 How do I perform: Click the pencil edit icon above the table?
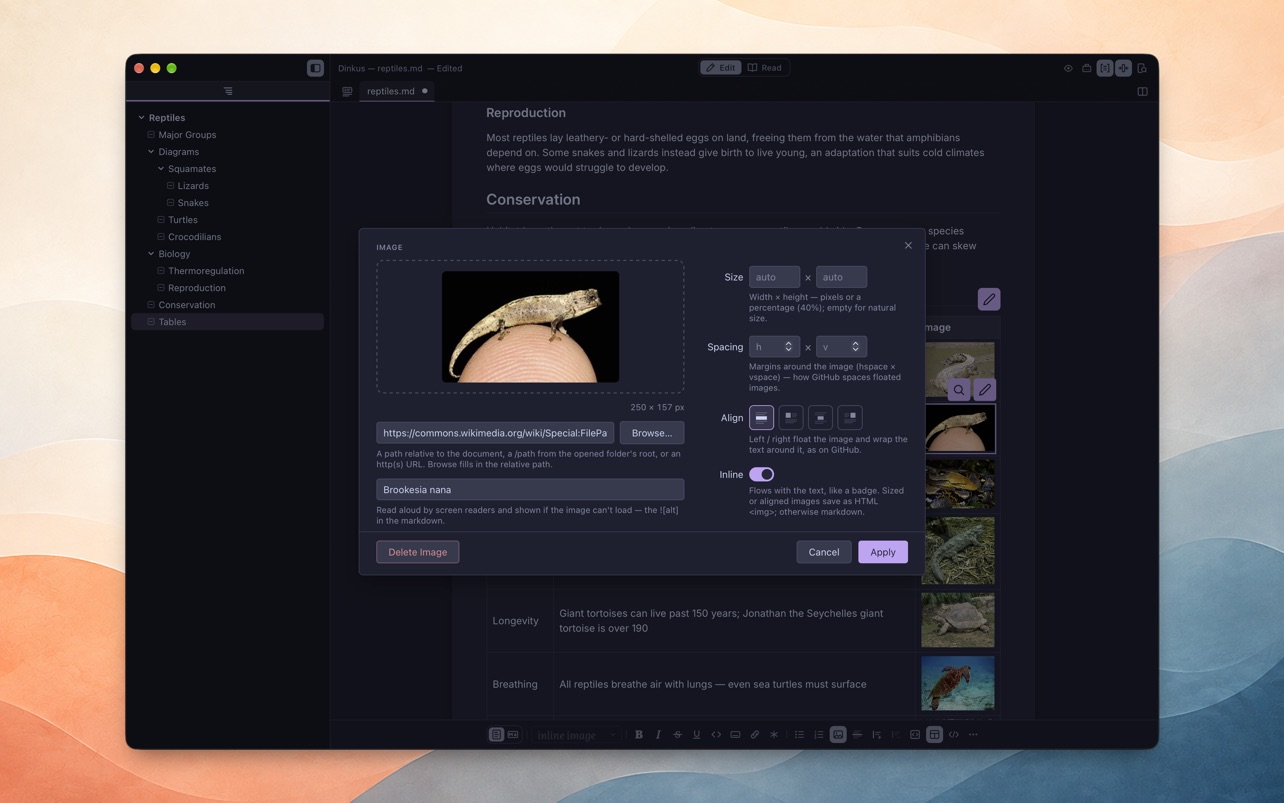tap(989, 299)
